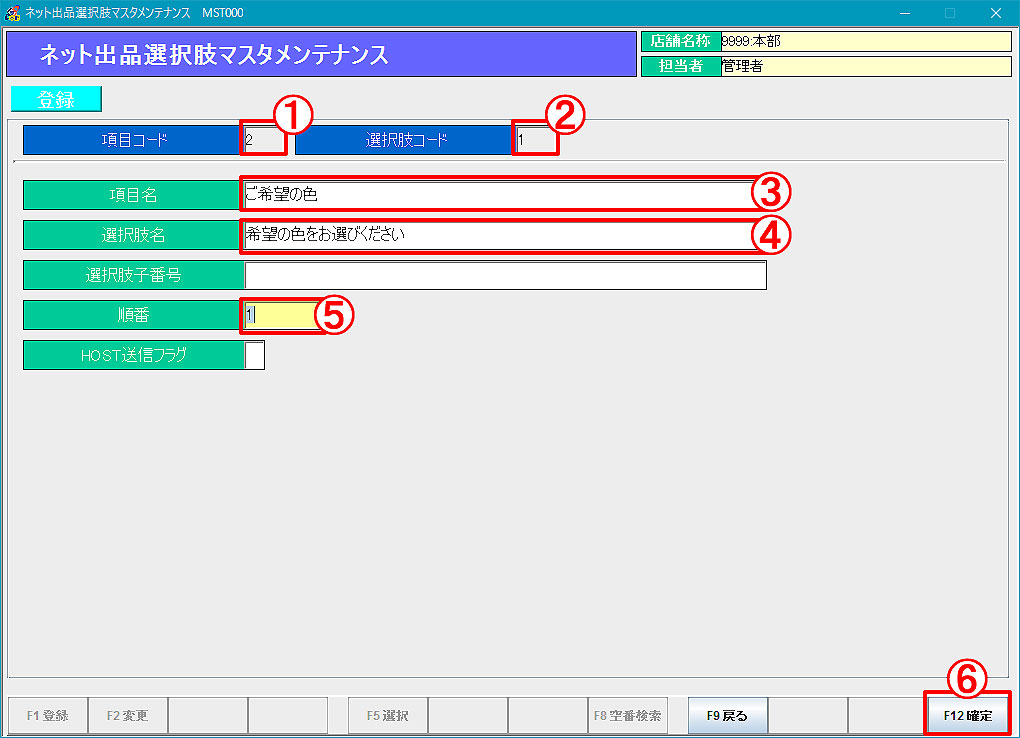Click the F8 空番検索 button

(627, 715)
